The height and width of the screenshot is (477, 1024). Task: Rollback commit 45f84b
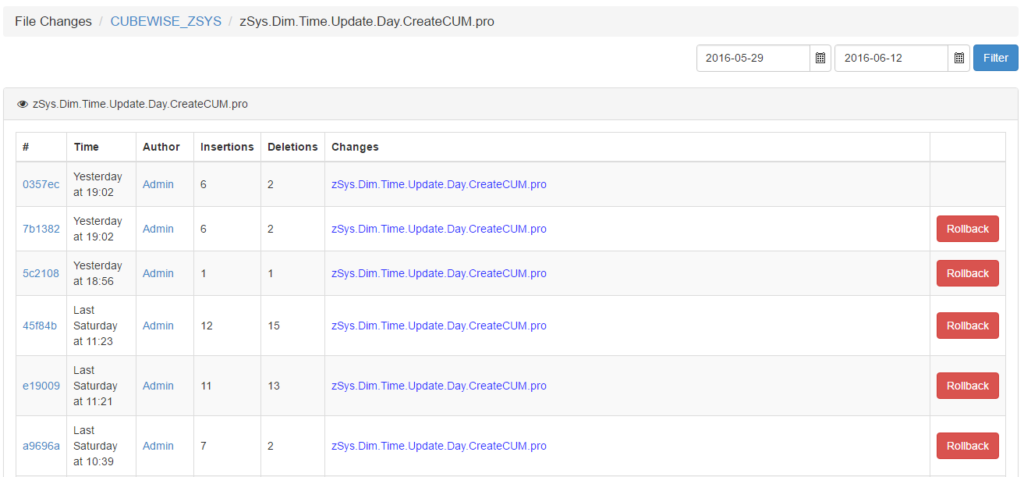point(967,326)
